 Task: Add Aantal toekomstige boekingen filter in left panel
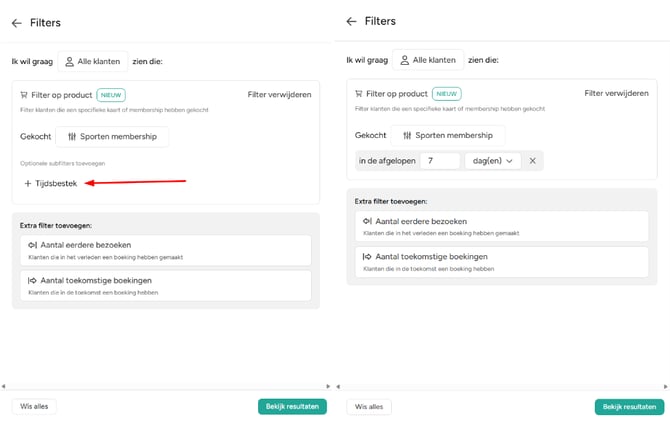pyautogui.click(x=162, y=285)
